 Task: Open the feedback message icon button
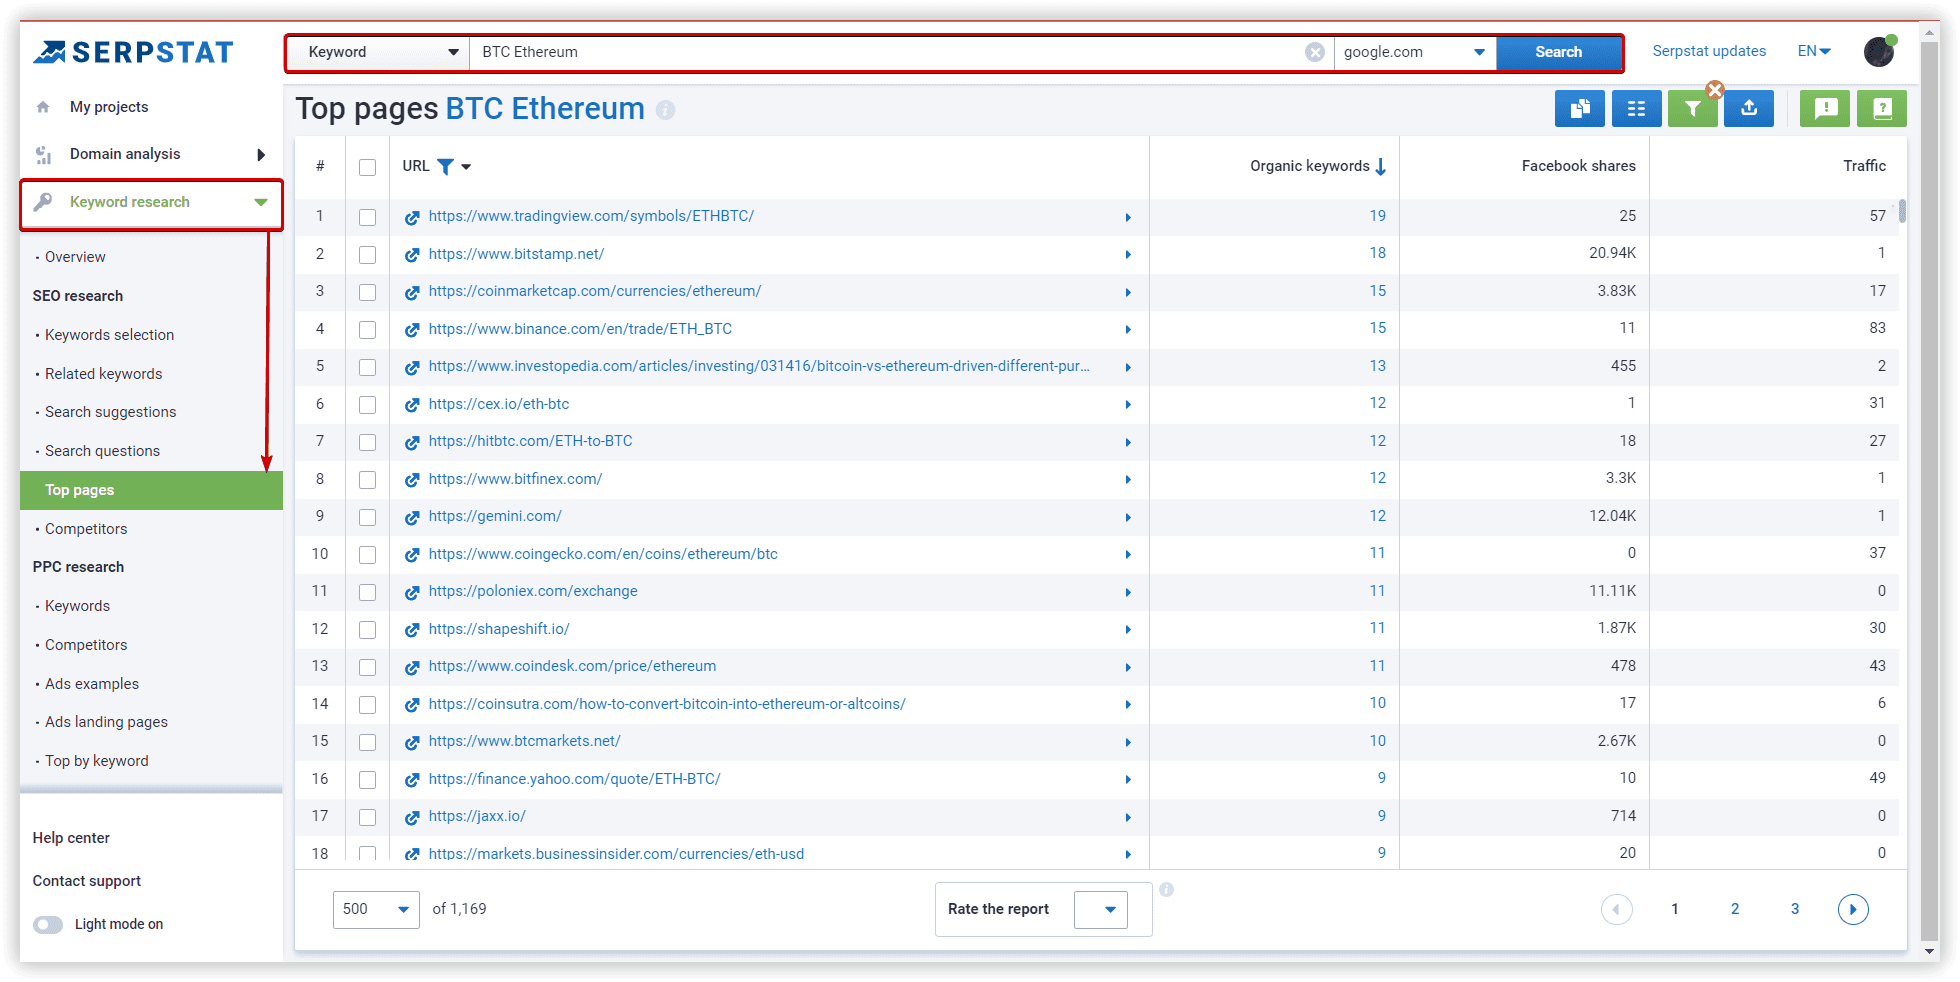pyautogui.click(x=1825, y=108)
